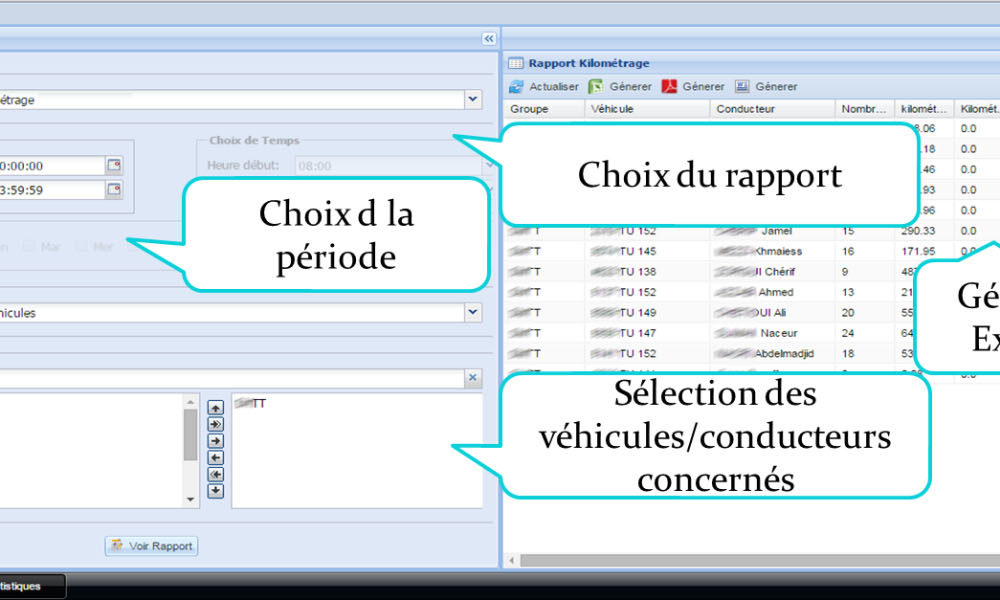
Task: Open the calendar picker for the 23:59:59 end date
Action: click(114, 189)
